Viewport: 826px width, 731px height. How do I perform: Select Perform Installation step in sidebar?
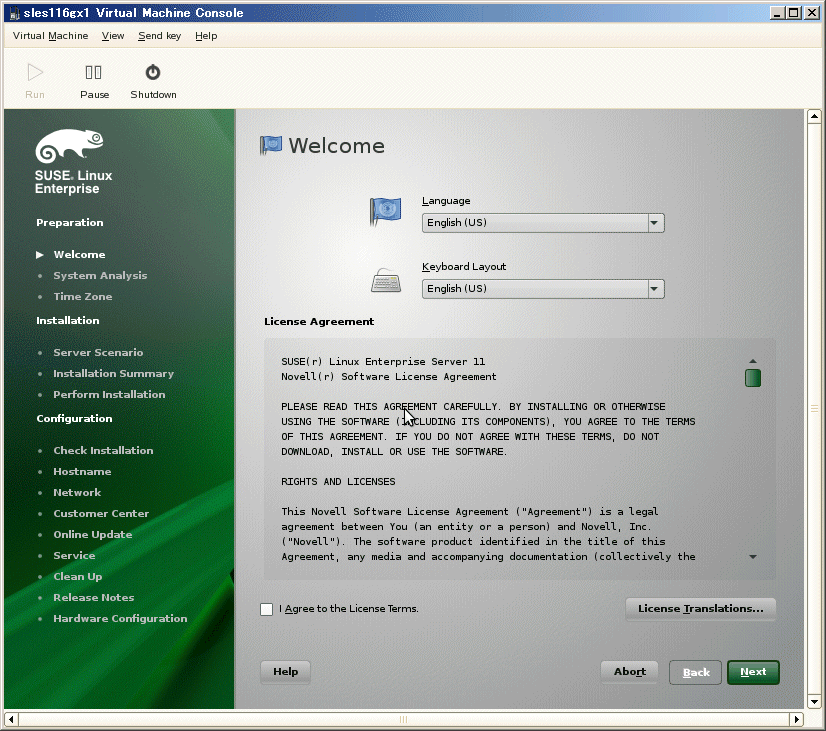point(109,394)
